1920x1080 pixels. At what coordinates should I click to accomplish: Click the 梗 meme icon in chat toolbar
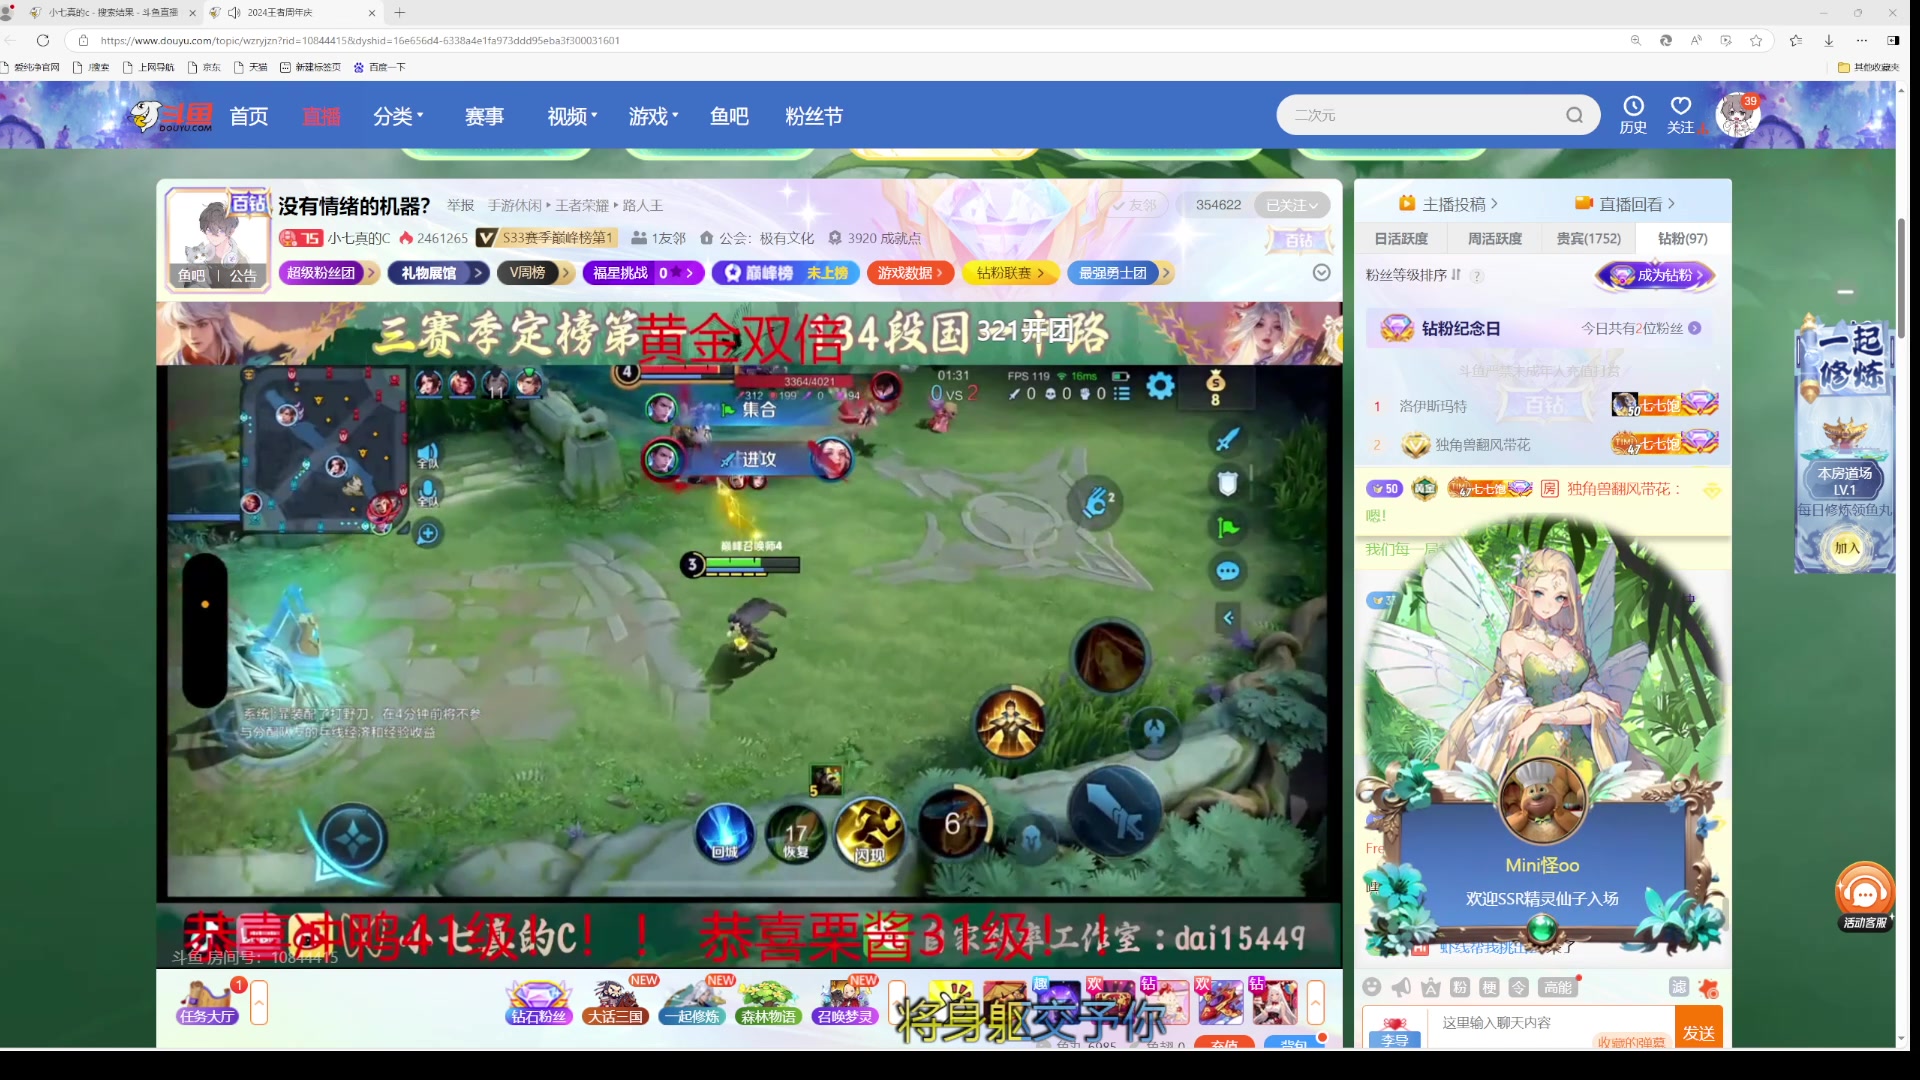pos(1489,987)
